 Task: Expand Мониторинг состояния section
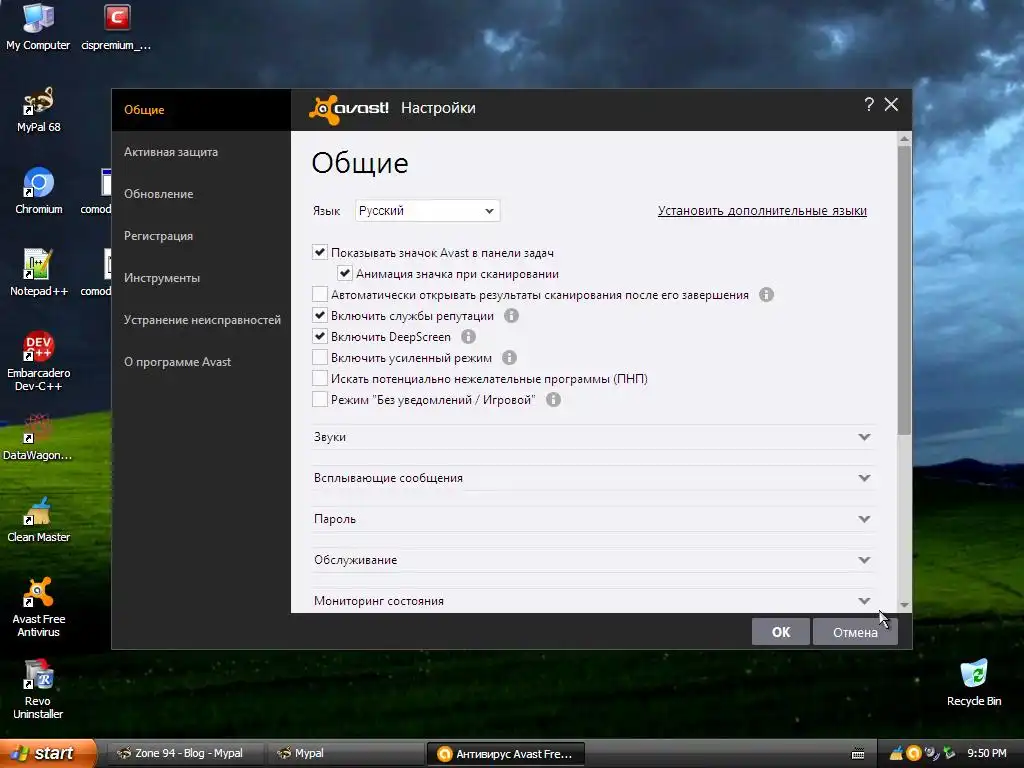point(592,601)
